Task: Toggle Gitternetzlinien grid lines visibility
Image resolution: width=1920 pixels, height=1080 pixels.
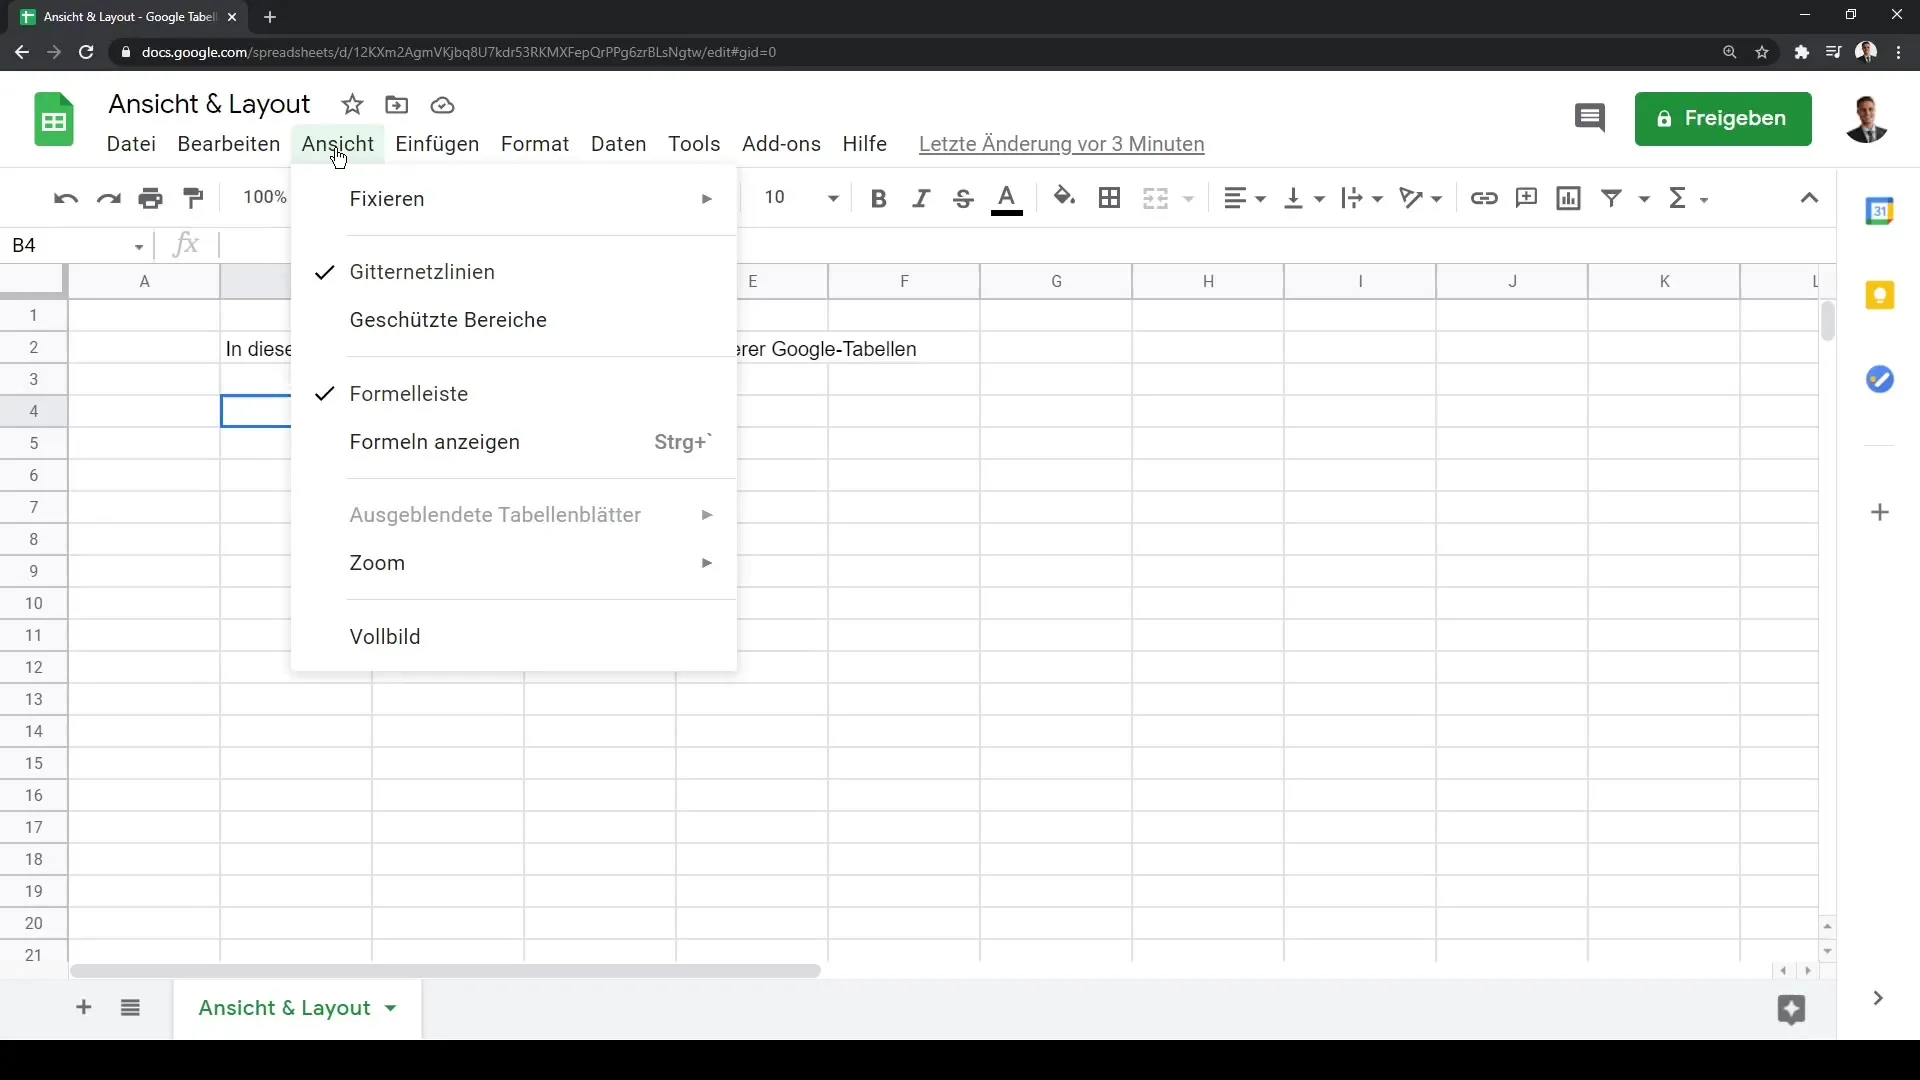Action: coord(422,272)
